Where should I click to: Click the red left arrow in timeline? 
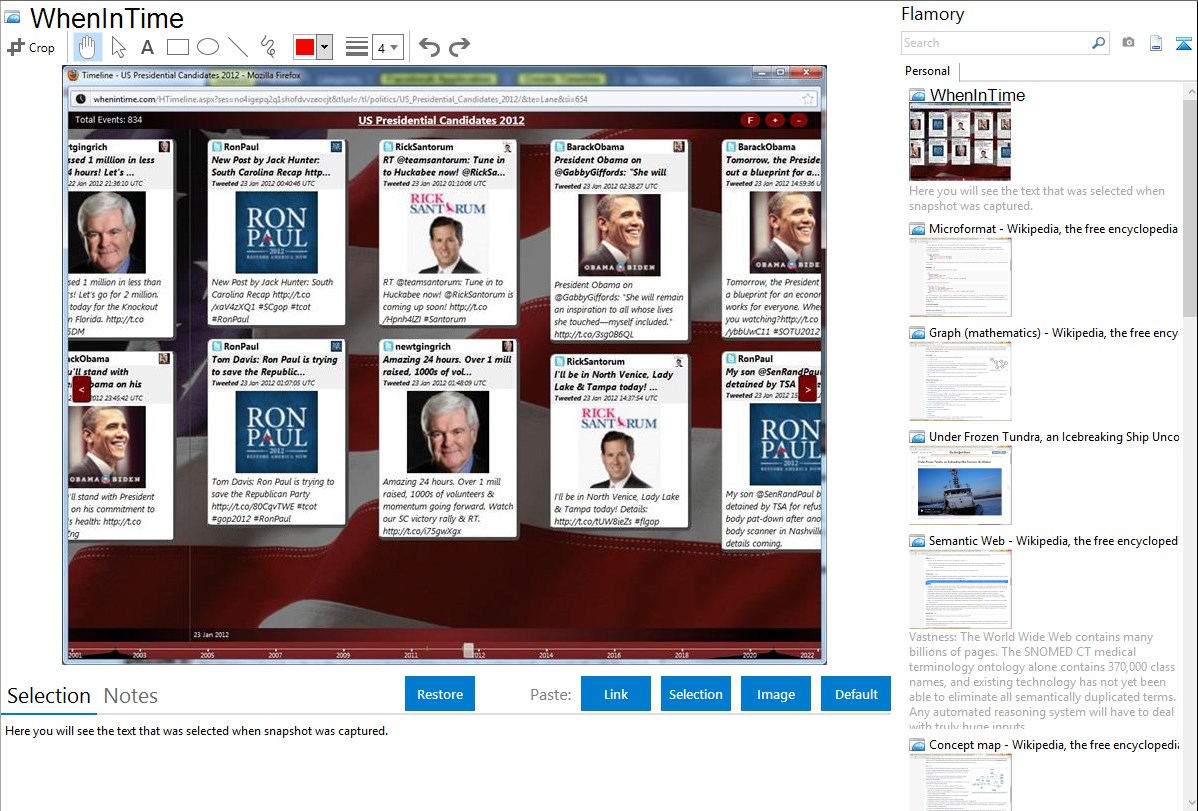click(x=82, y=389)
